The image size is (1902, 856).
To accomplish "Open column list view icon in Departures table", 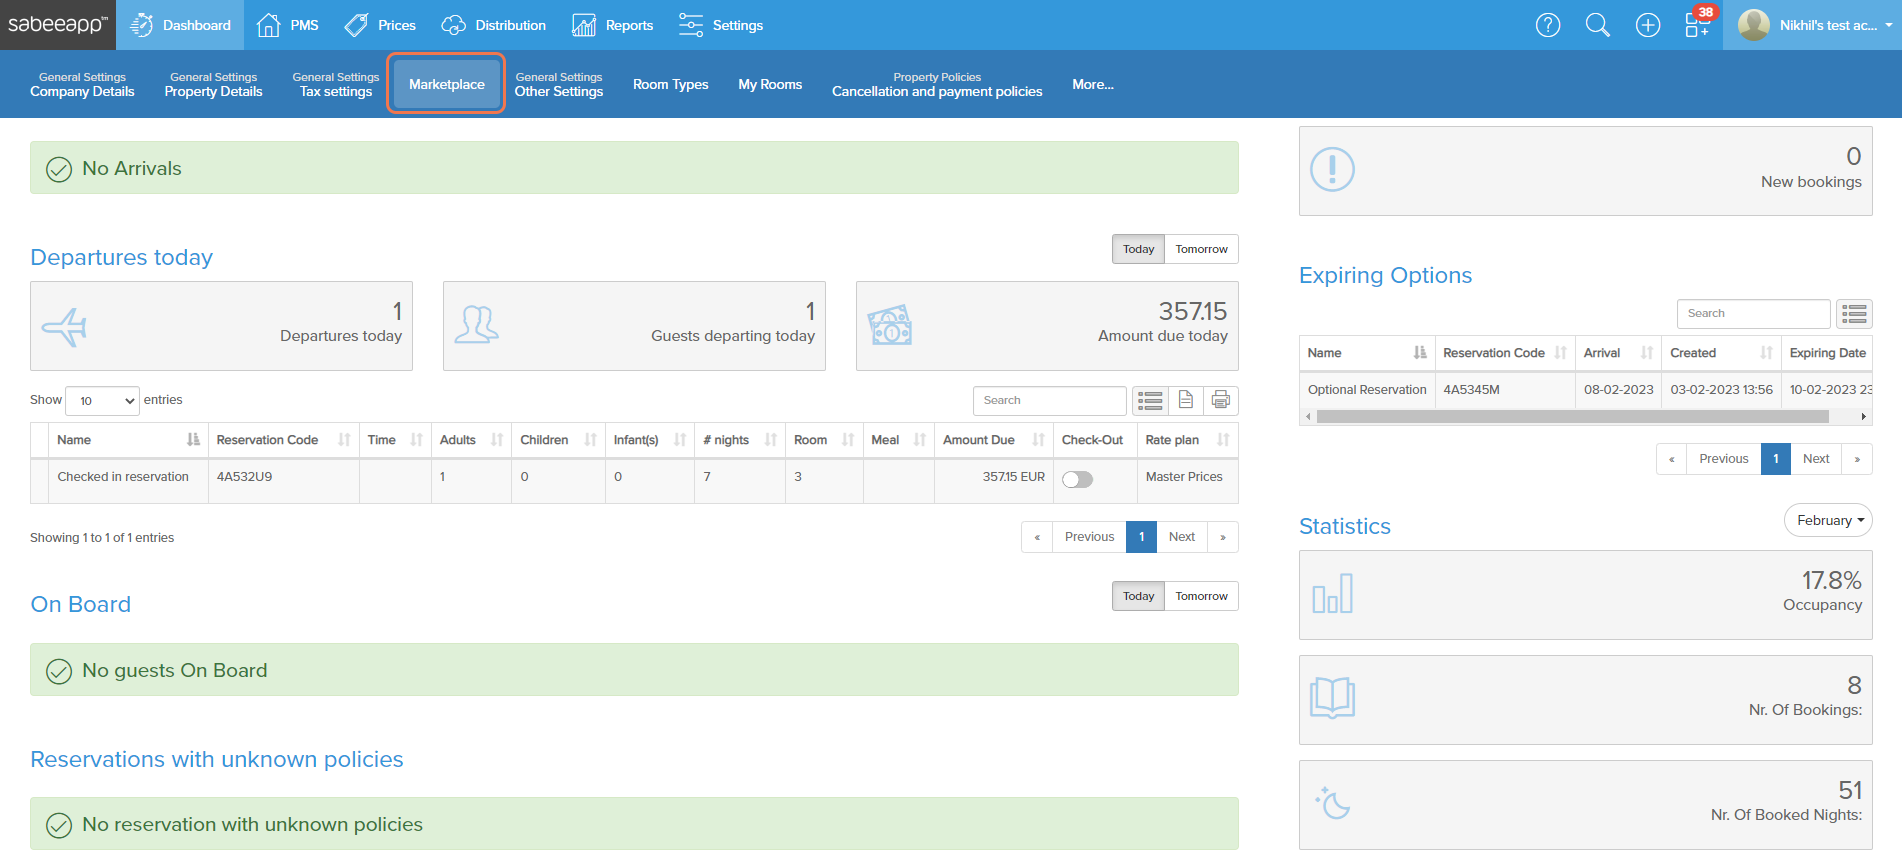I will (1151, 400).
